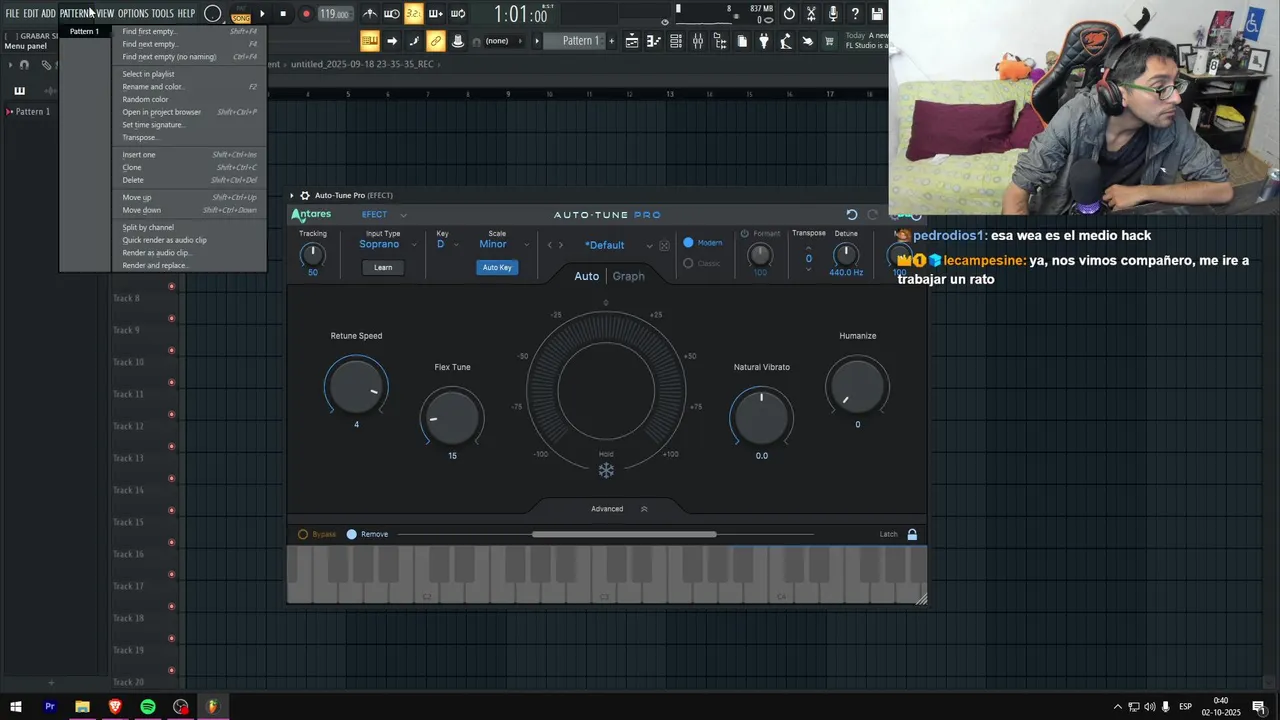
Task: Open the Channel rack view icon
Action: (x=676, y=41)
